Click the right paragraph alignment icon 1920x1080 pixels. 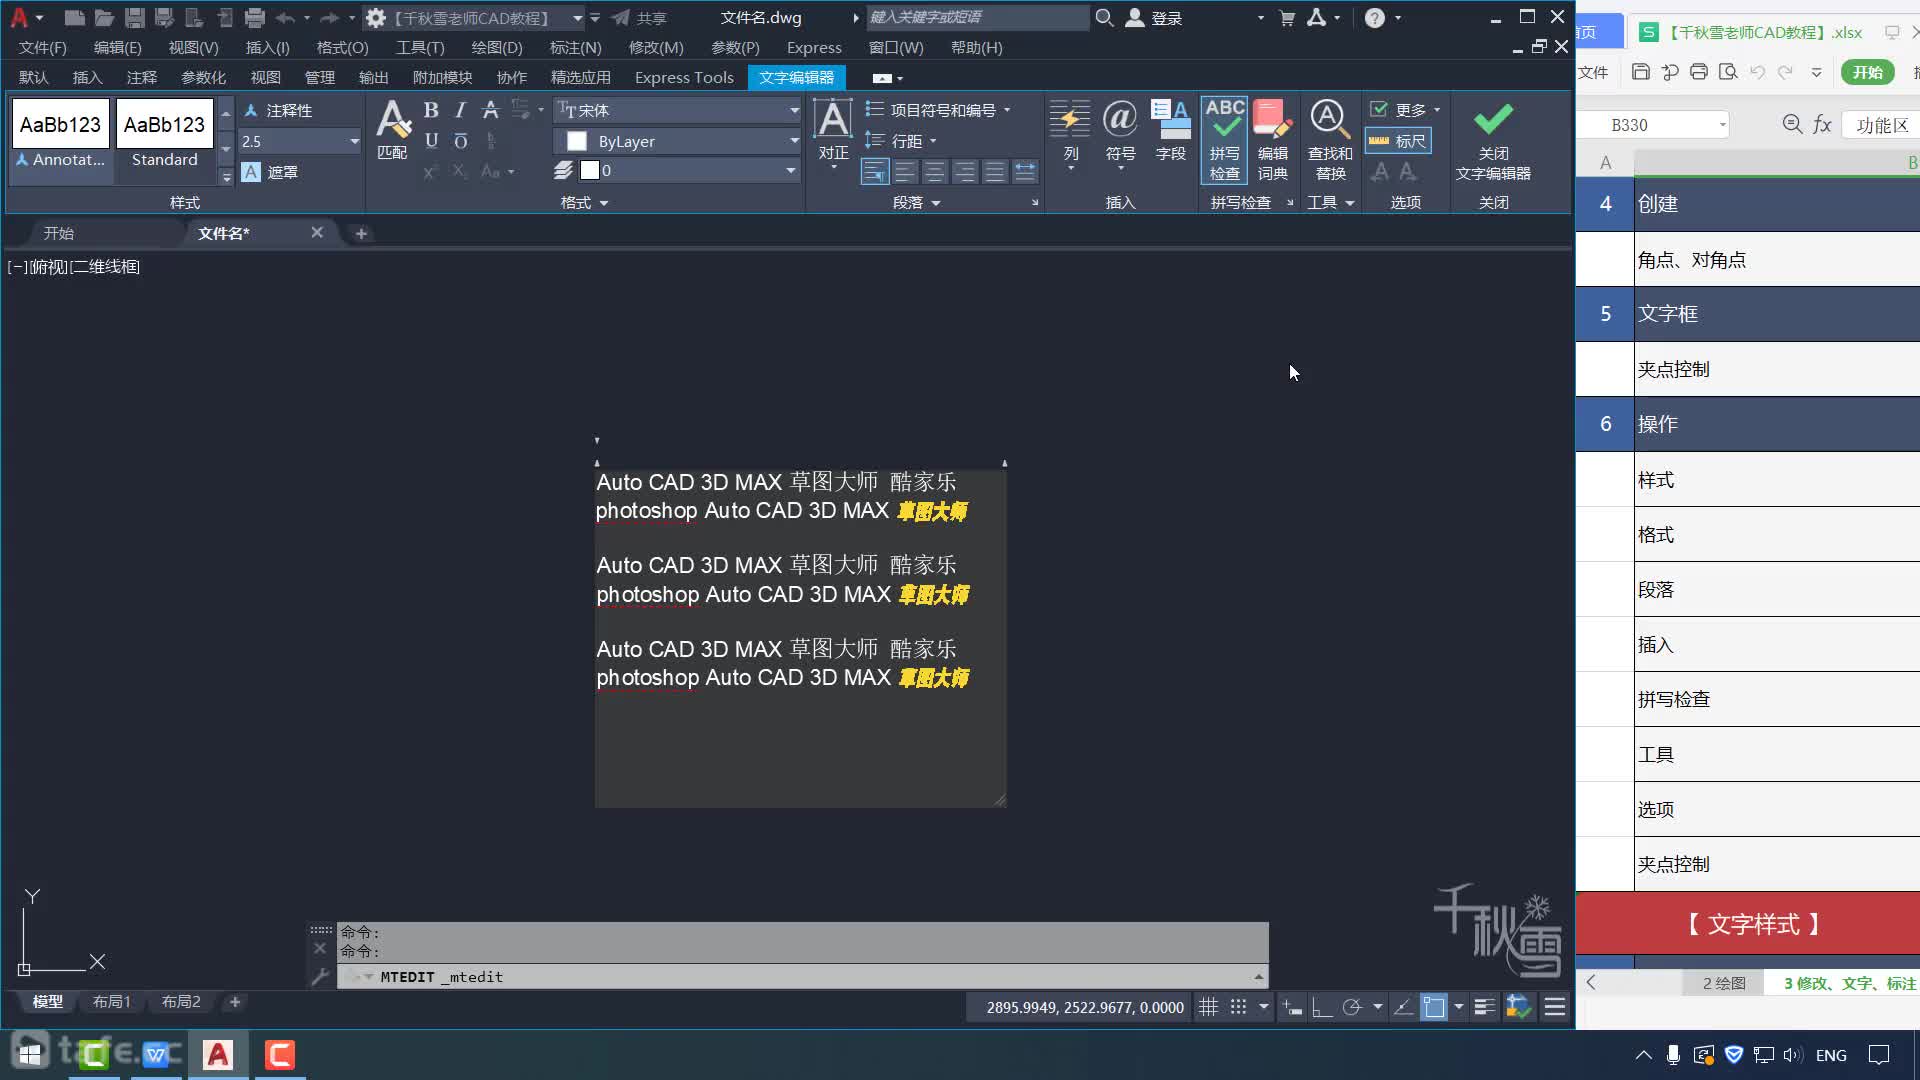point(965,172)
